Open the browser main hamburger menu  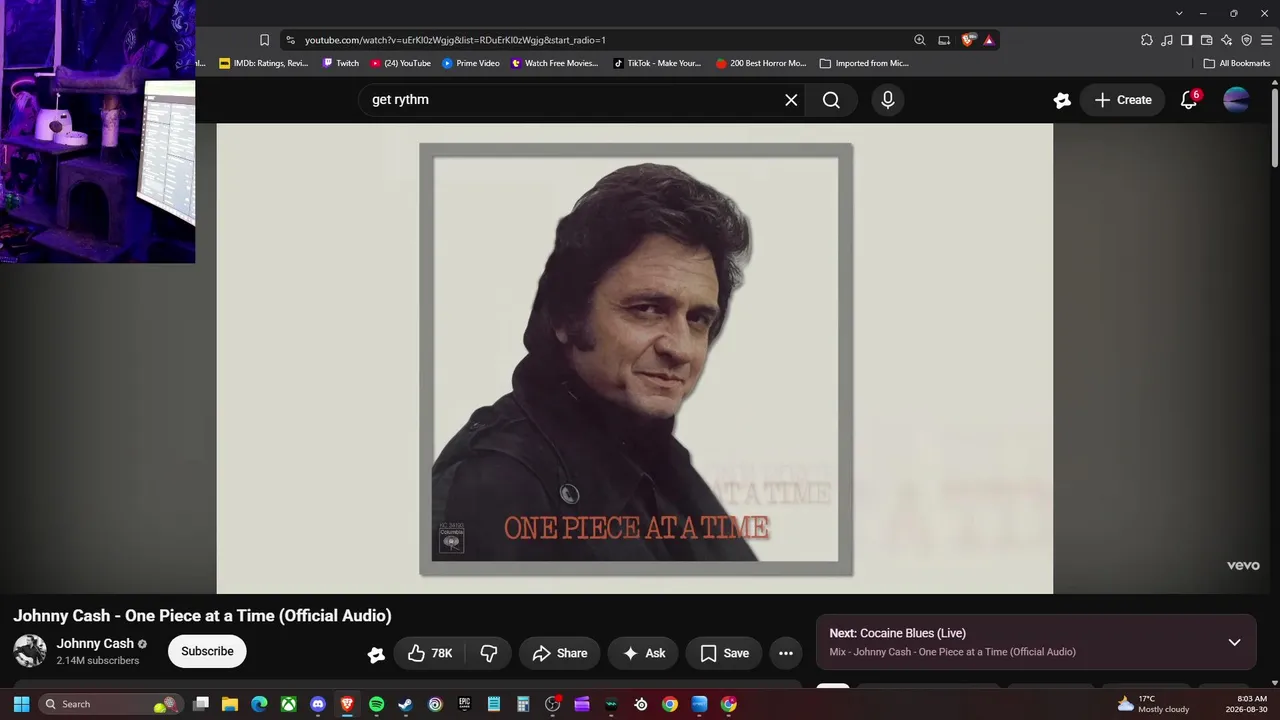tap(1267, 40)
